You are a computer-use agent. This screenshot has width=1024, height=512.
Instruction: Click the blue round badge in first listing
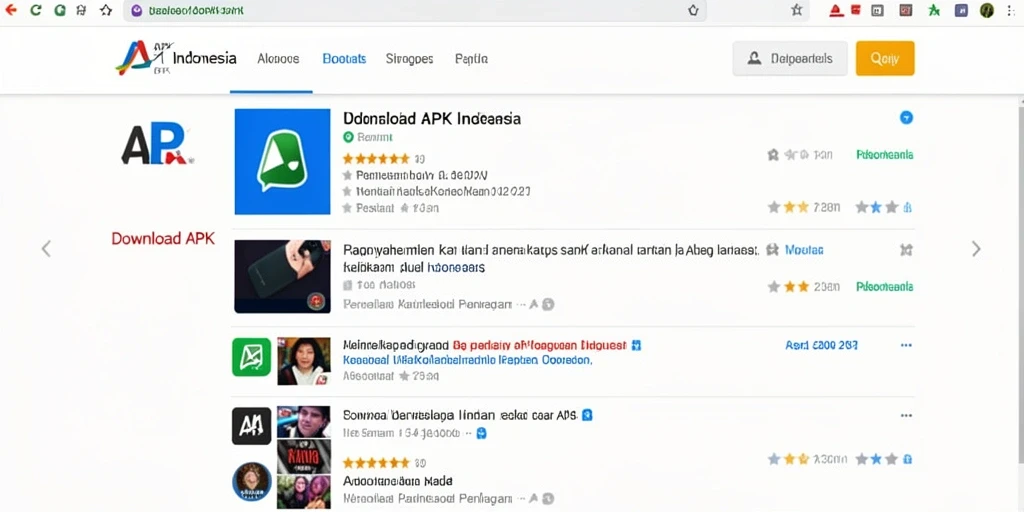pyautogui.click(x=906, y=118)
